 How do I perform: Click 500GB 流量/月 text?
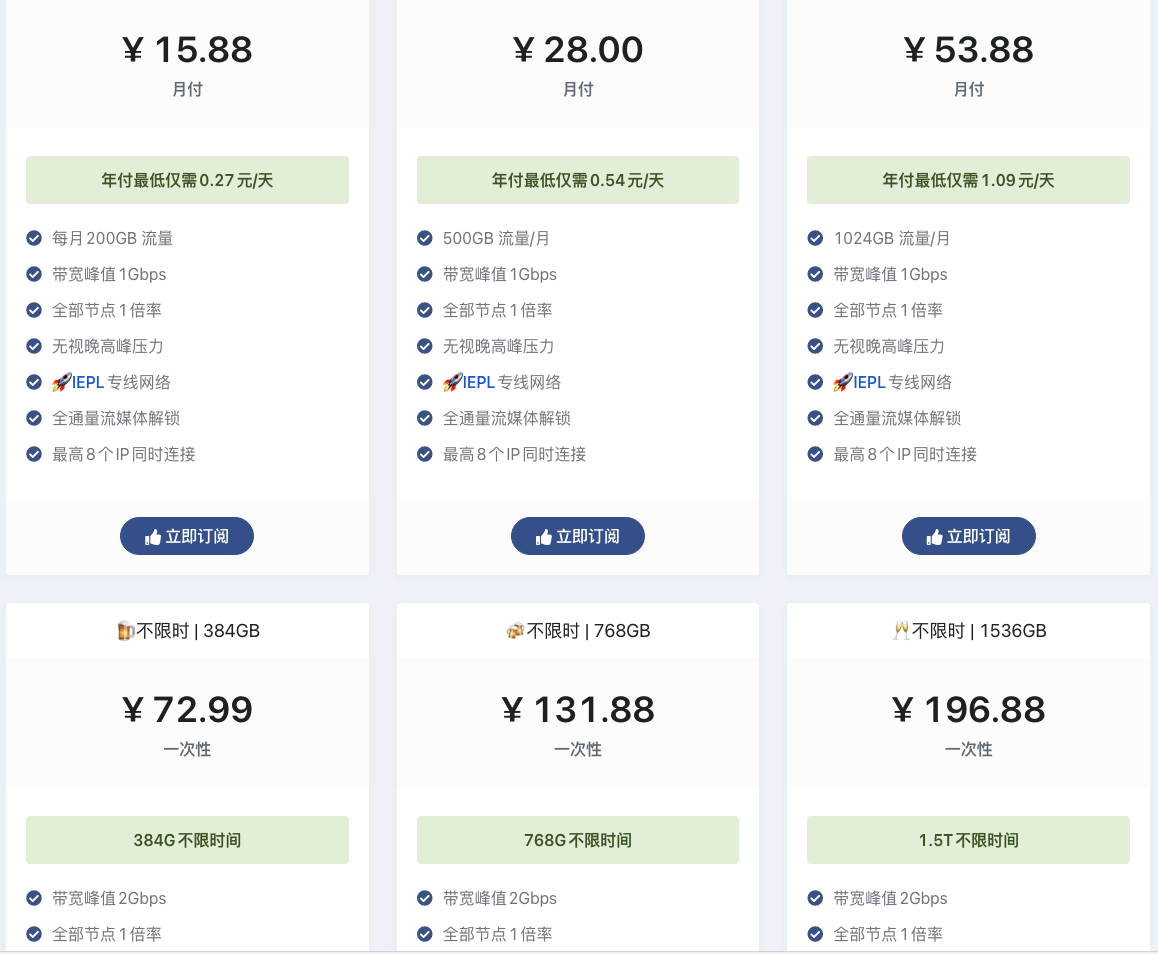(x=496, y=238)
